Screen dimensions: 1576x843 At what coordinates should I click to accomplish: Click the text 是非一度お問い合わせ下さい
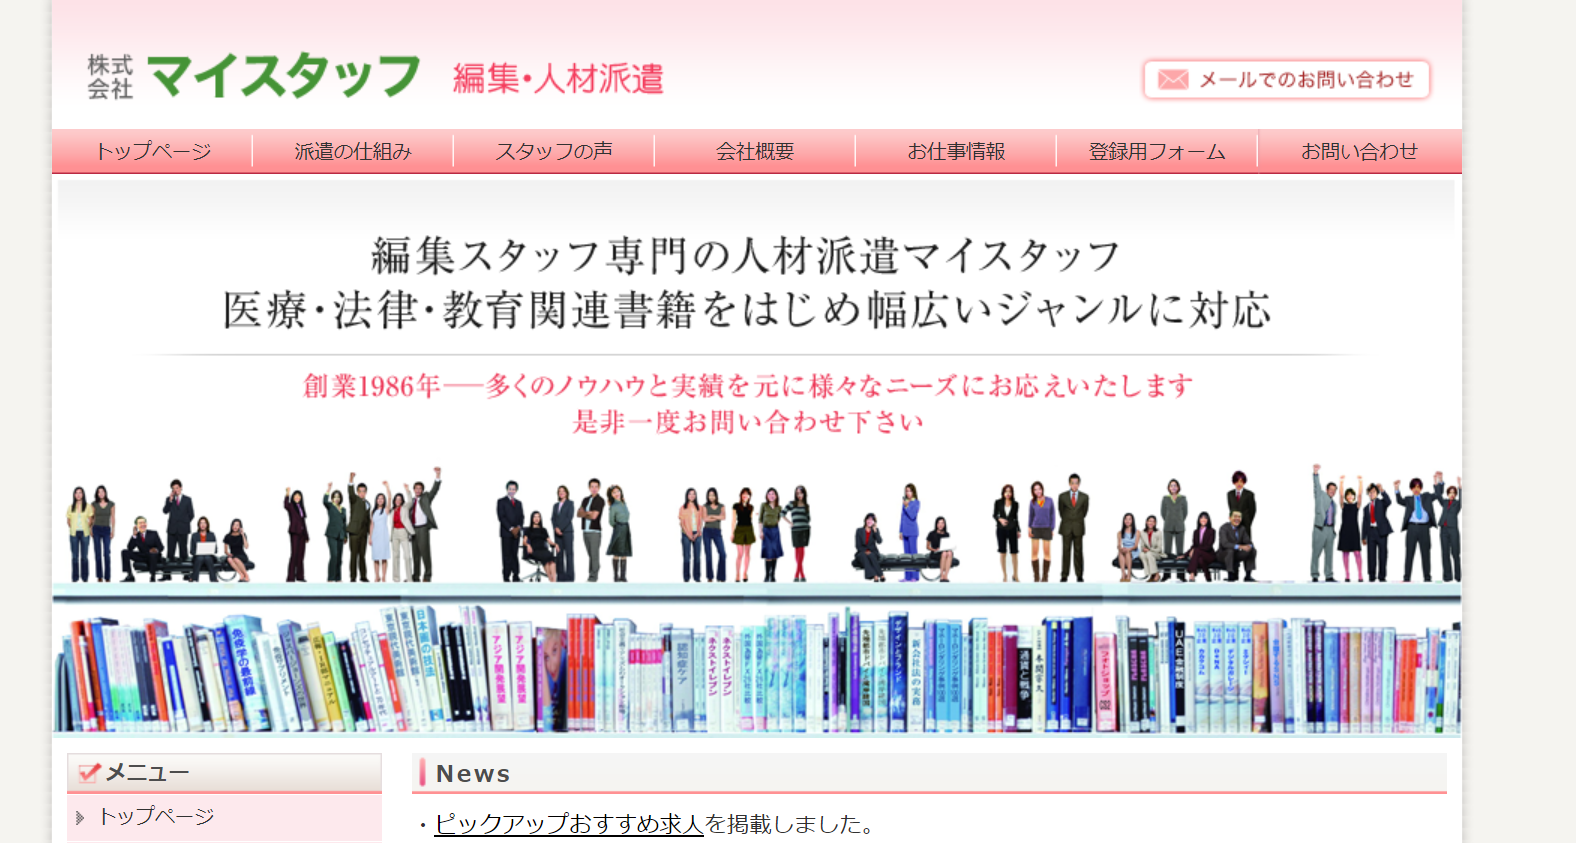748,422
